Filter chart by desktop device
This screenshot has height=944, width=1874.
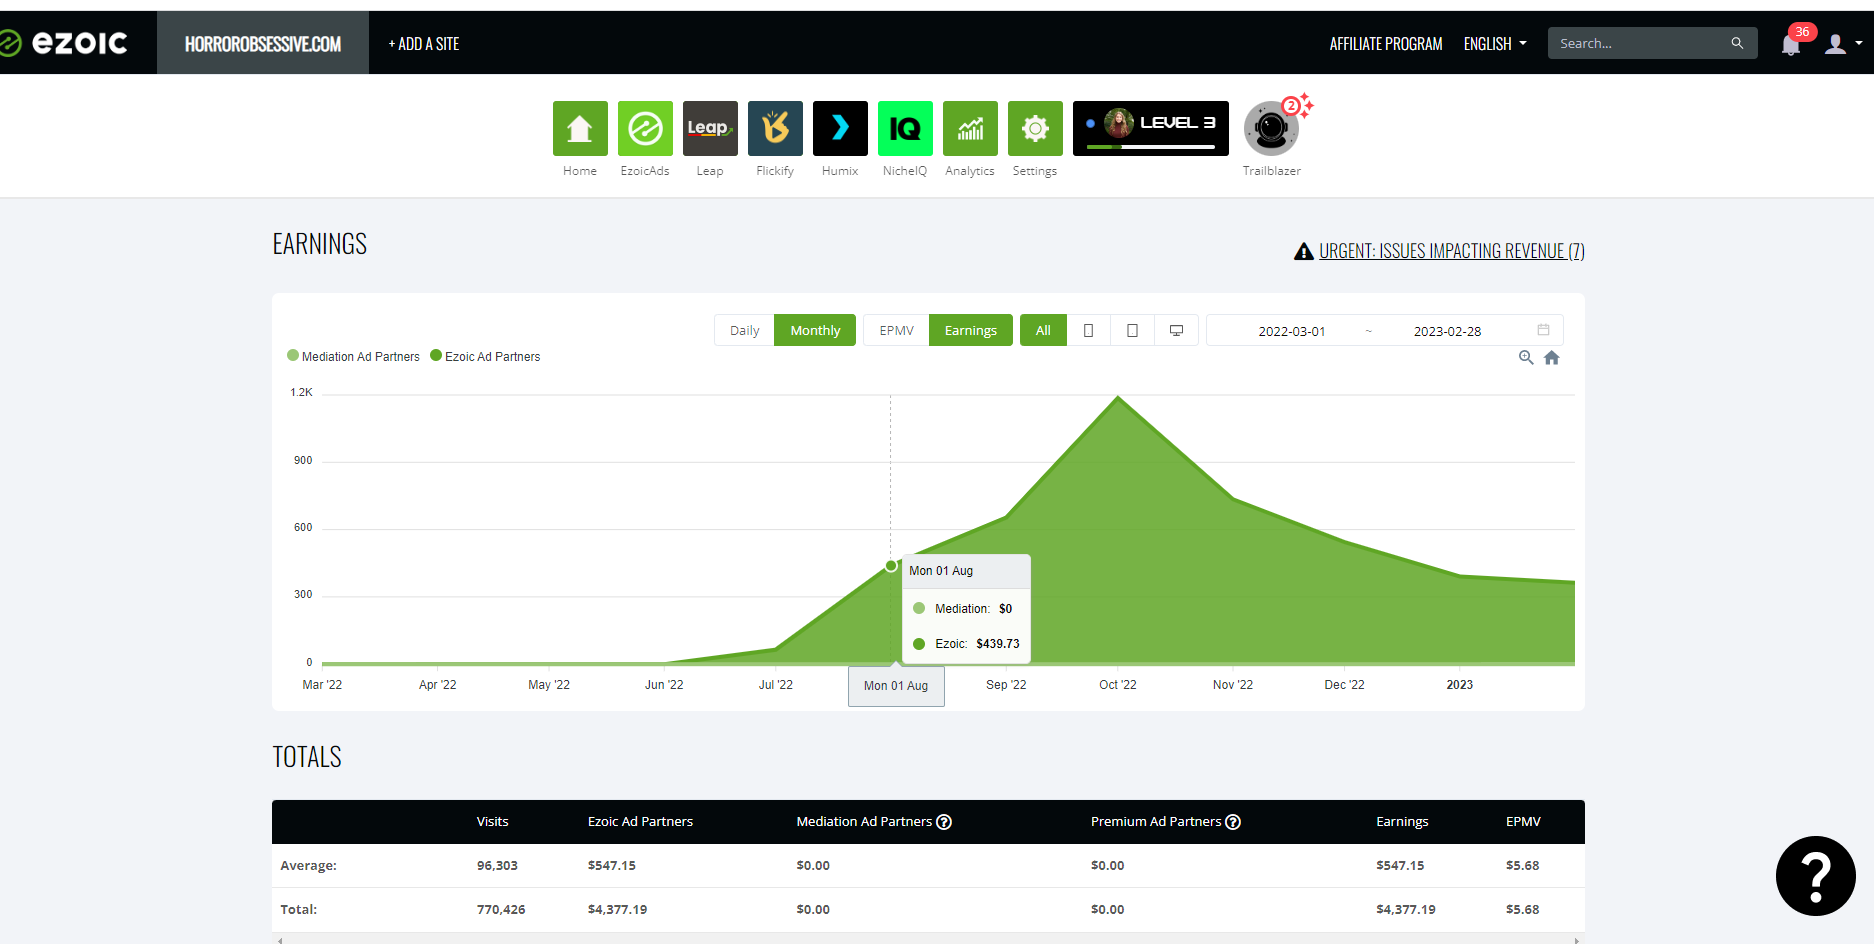(x=1176, y=330)
